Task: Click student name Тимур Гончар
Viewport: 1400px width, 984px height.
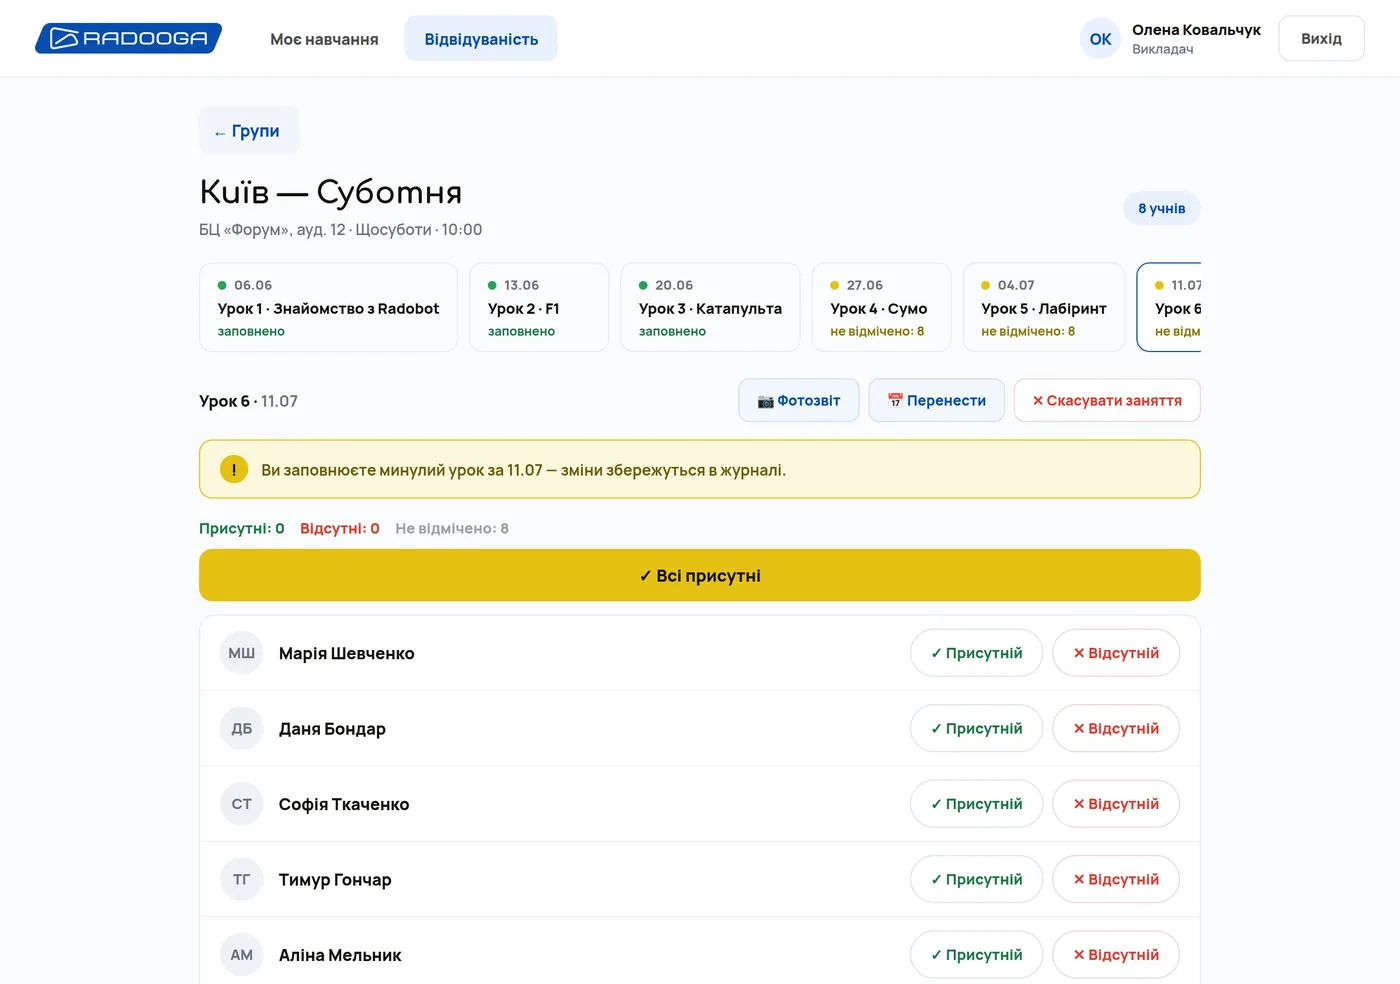Action: click(x=335, y=880)
